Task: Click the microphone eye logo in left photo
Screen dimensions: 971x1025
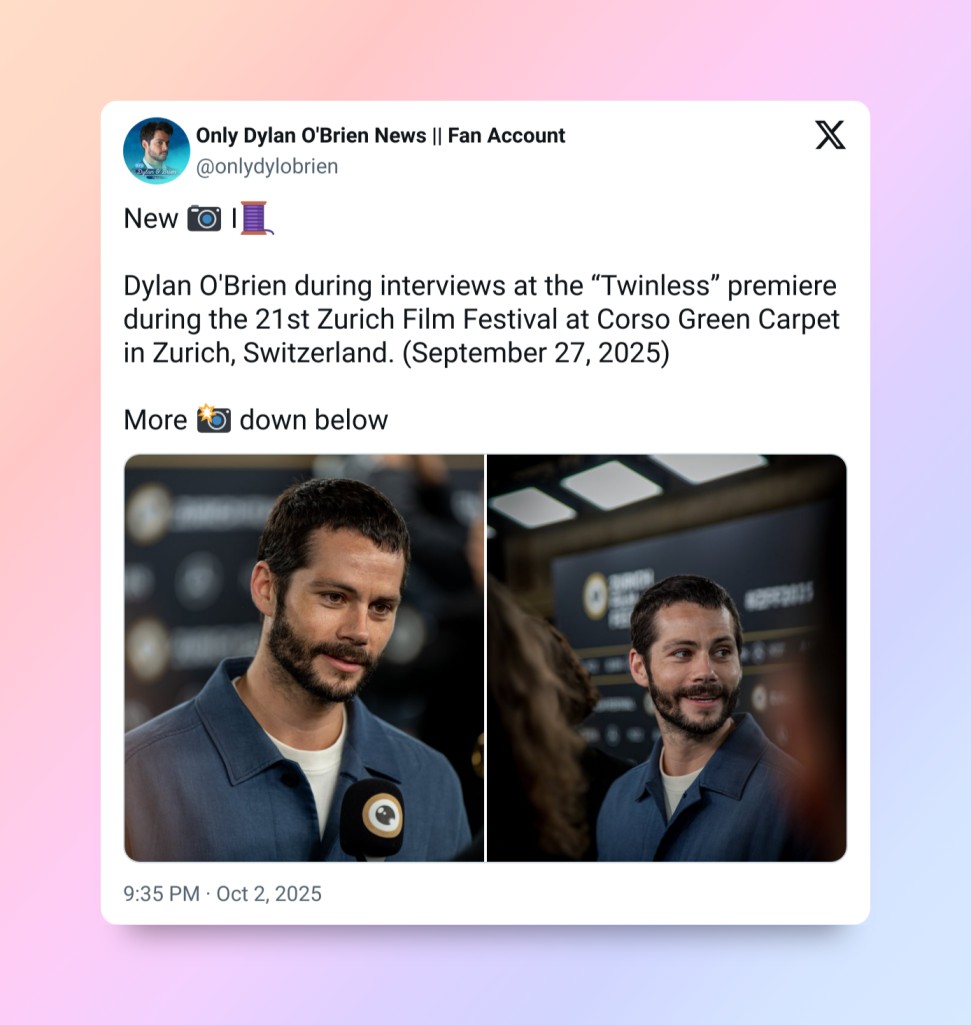Action: [383, 815]
